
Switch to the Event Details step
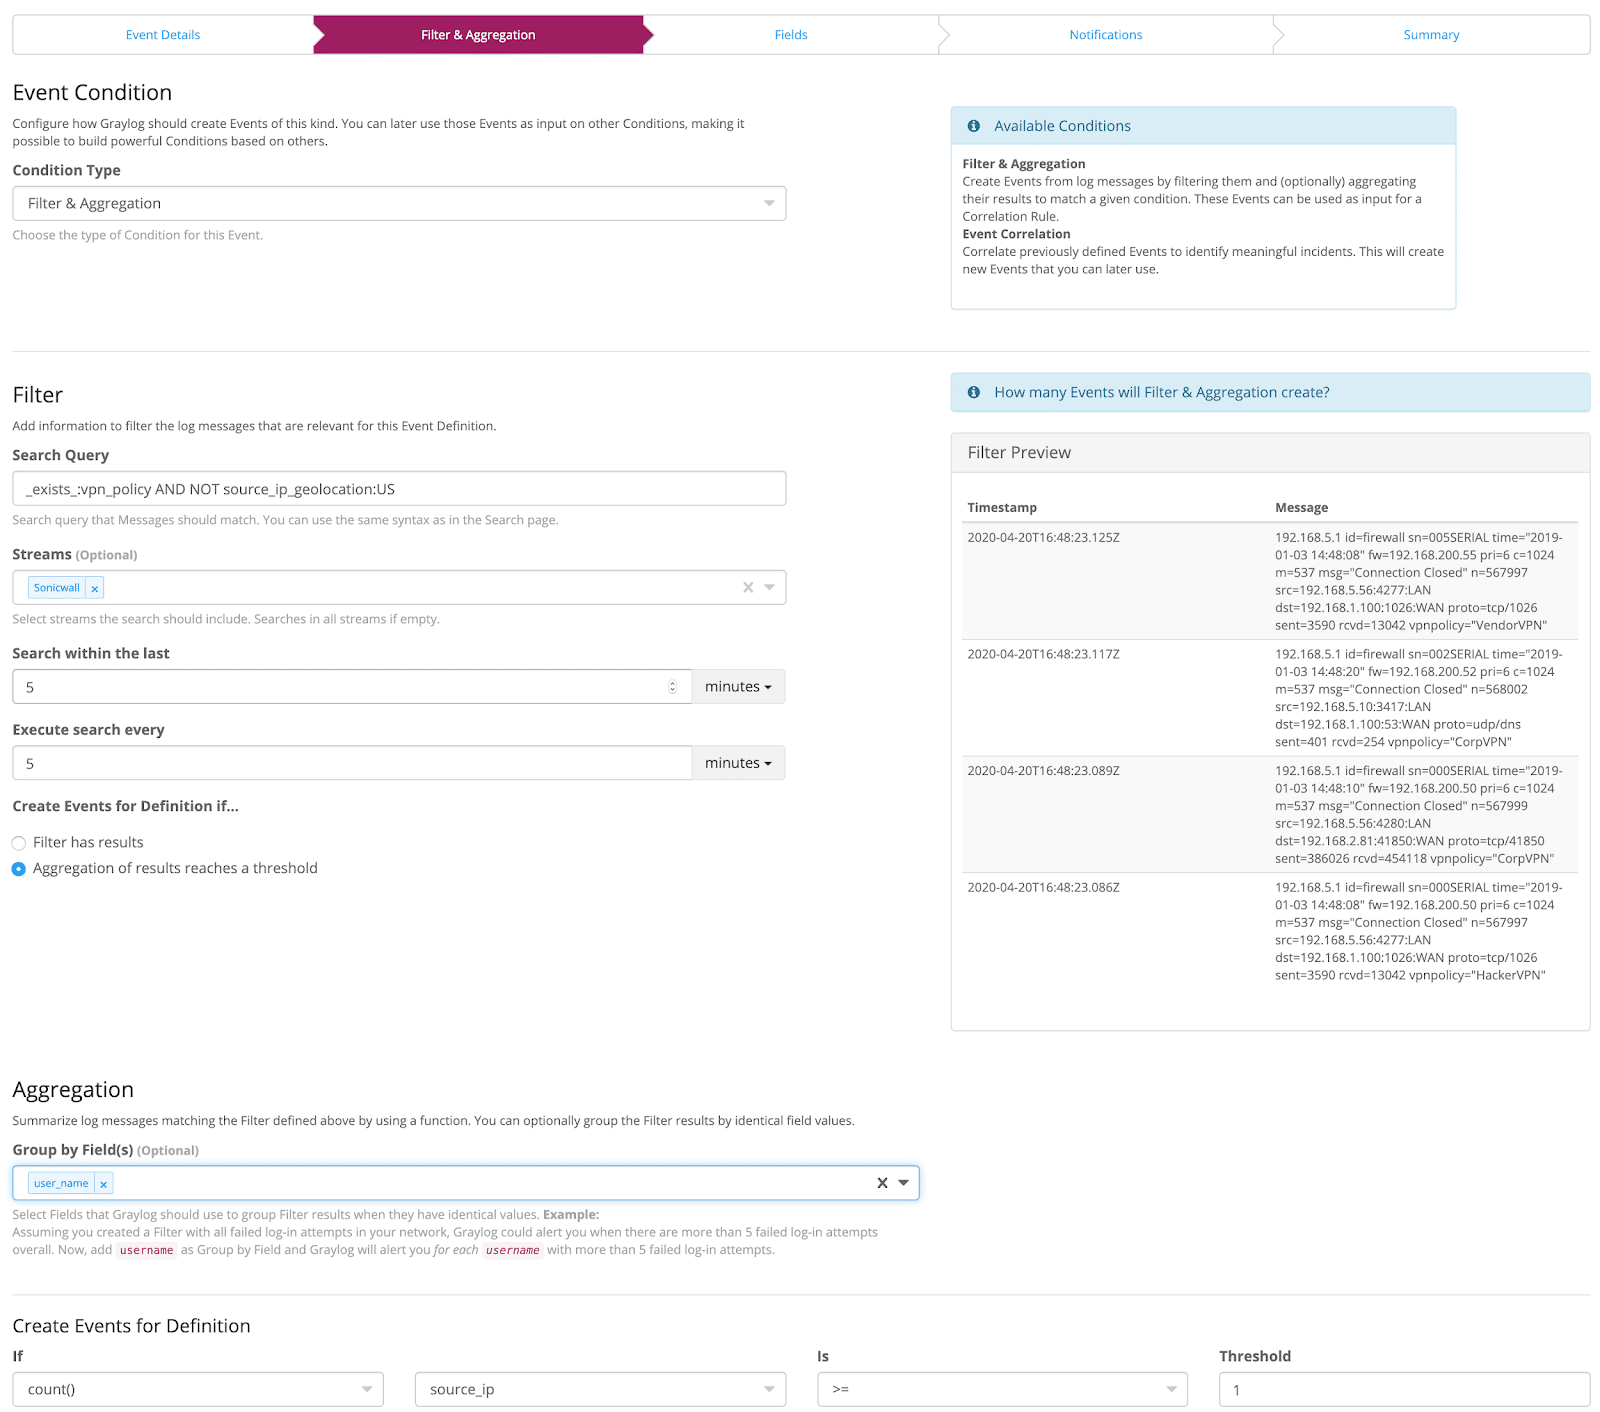pos(163,35)
